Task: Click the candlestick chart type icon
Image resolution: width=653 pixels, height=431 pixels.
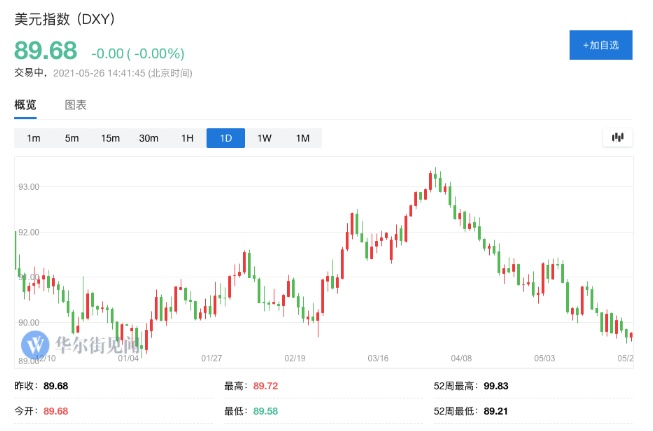Action: 617,138
